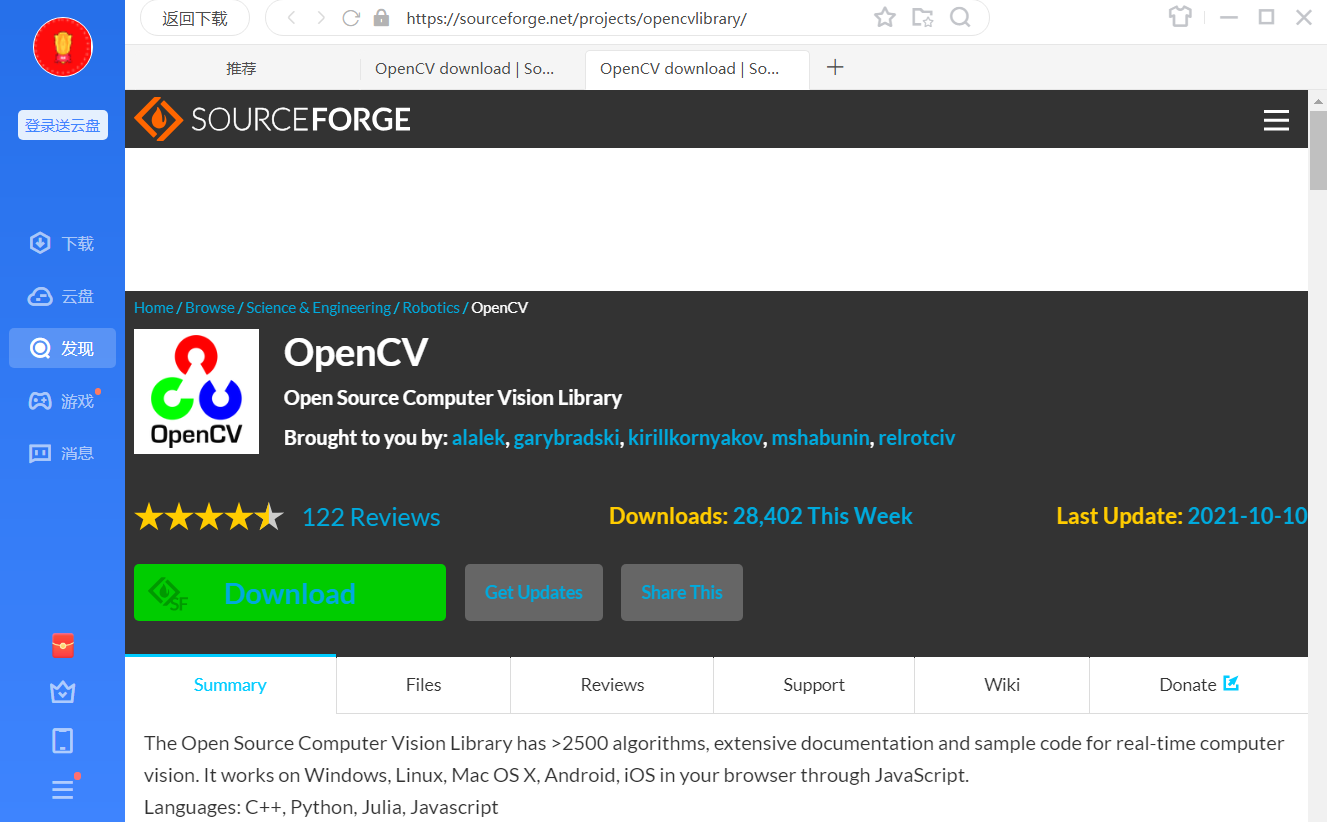Click the bookmark star icon in address bar
1327x822 pixels.
pos(885,18)
